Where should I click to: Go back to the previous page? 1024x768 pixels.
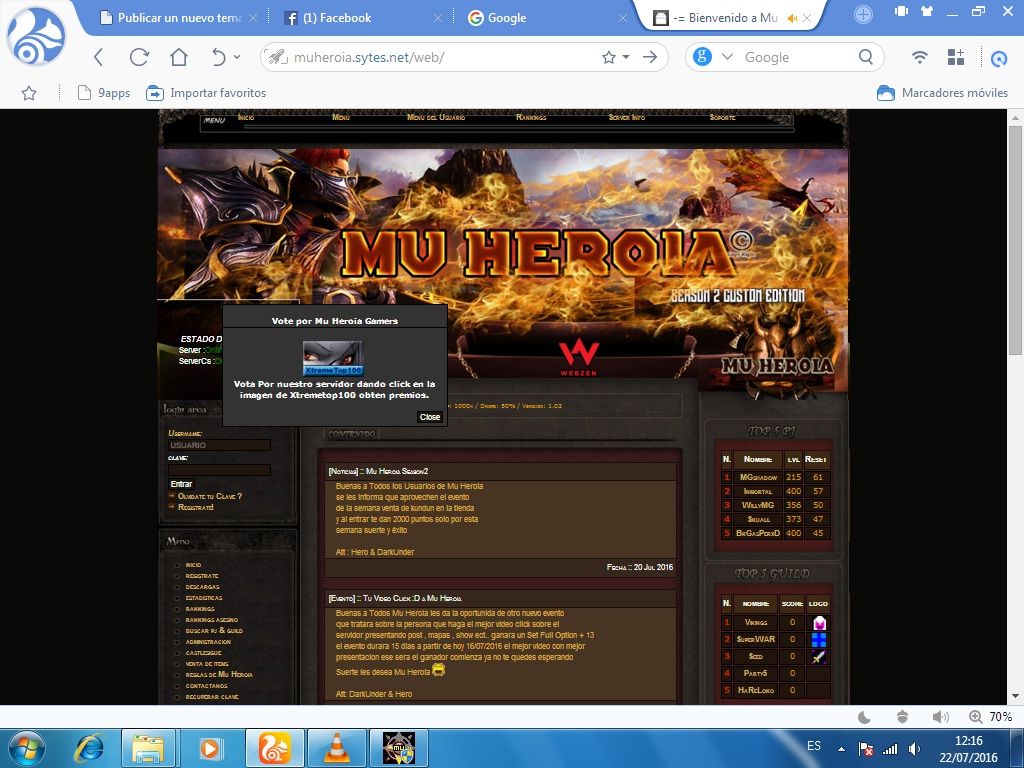point(99,57)
